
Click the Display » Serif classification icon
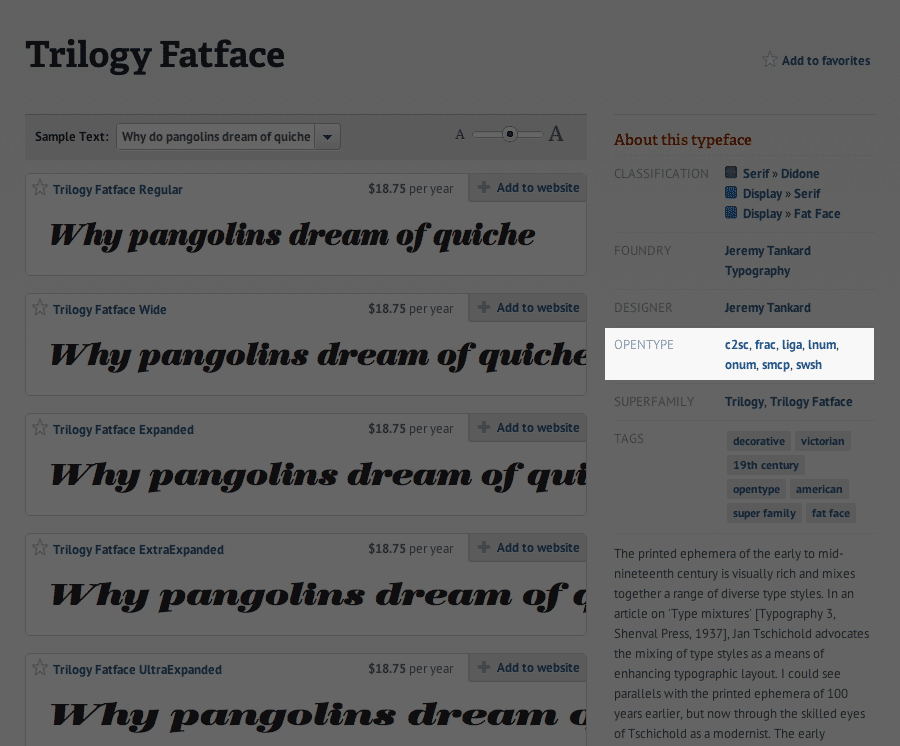point(732,193)
